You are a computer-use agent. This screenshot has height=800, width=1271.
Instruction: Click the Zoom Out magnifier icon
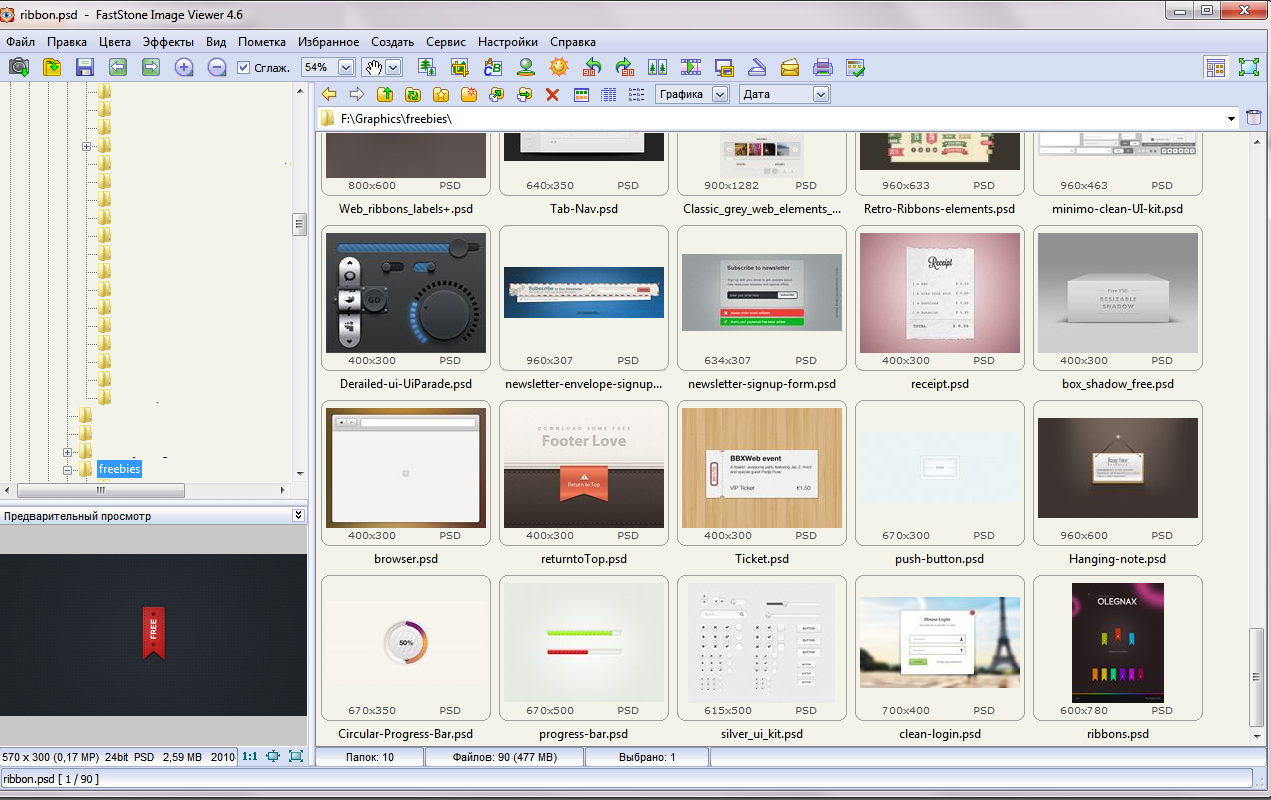click(216, 68)
